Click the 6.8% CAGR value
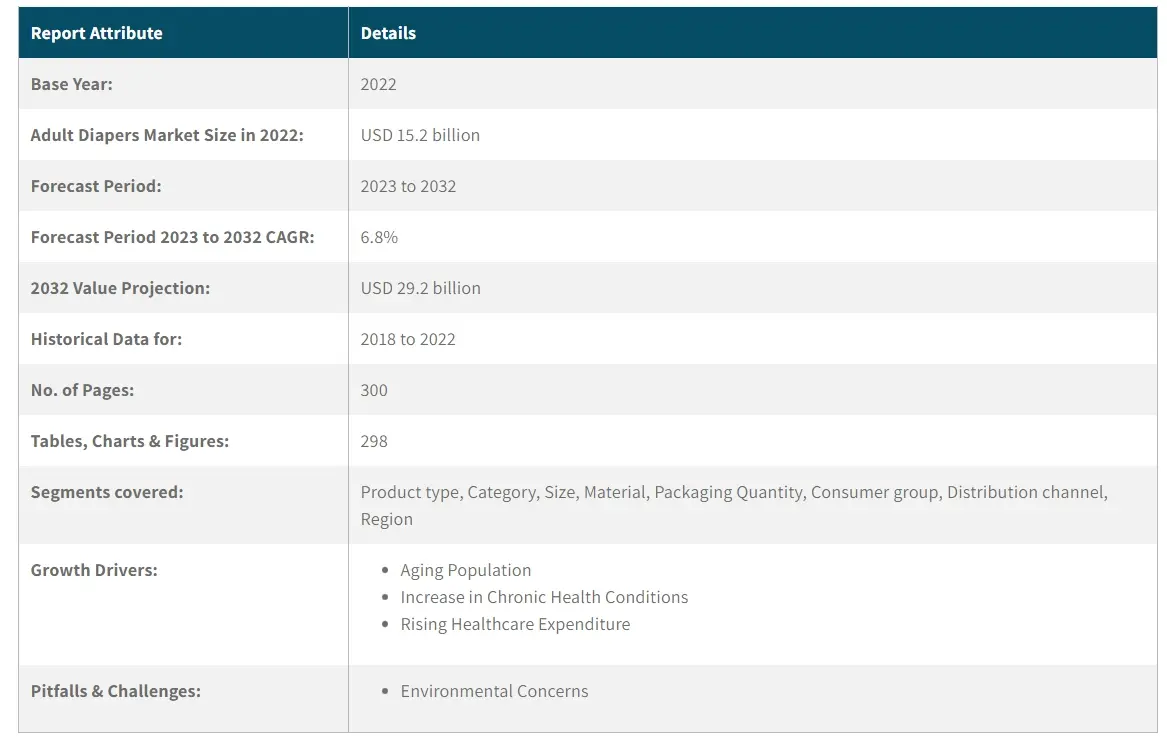 tap(379, 237)
